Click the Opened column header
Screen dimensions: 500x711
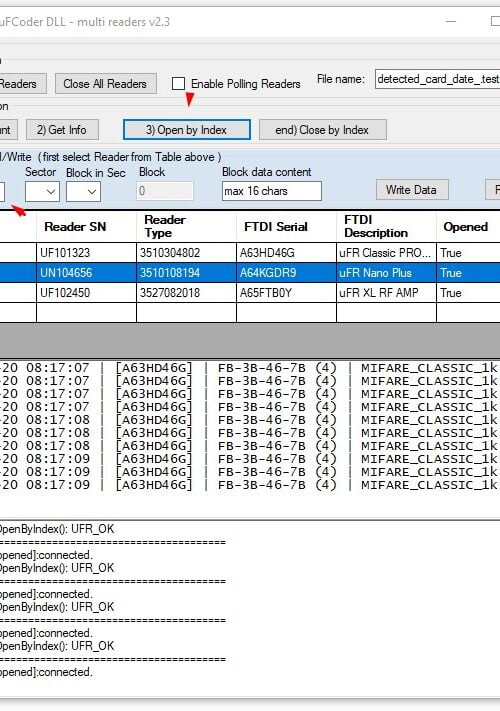click(468, 226)
